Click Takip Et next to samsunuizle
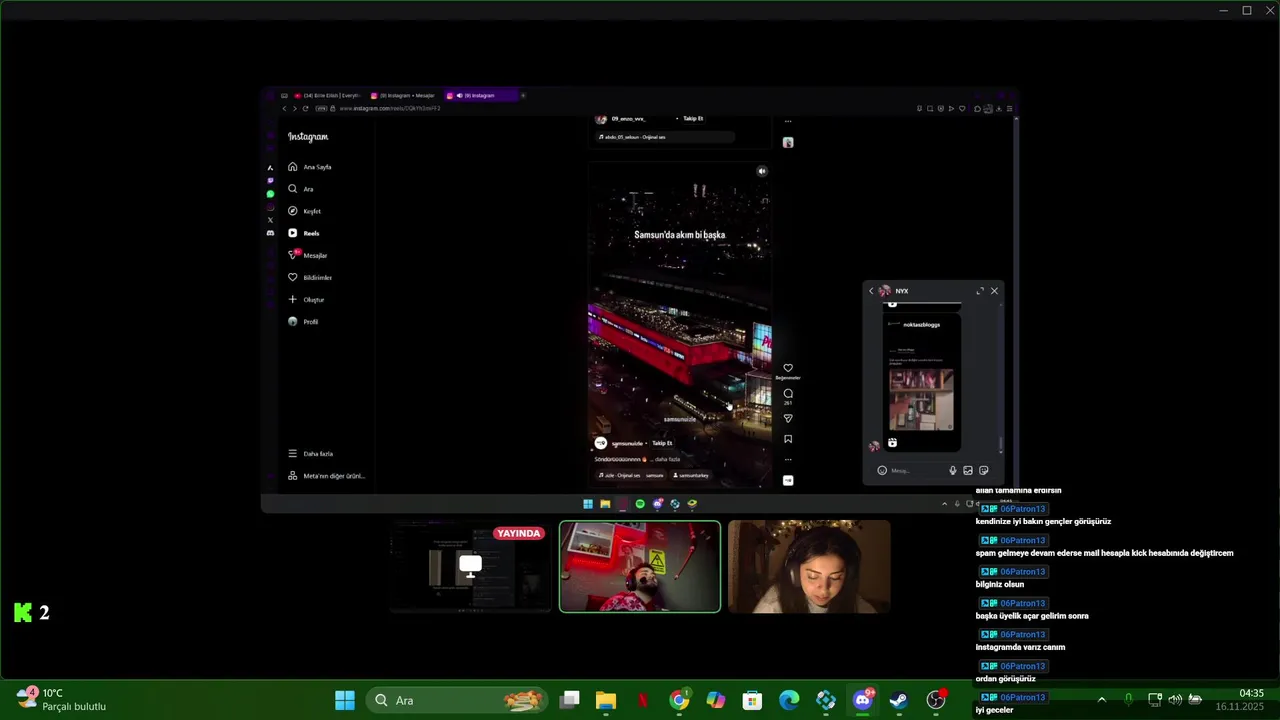Viewport: 1280px width, 720px height. (662, 443)
